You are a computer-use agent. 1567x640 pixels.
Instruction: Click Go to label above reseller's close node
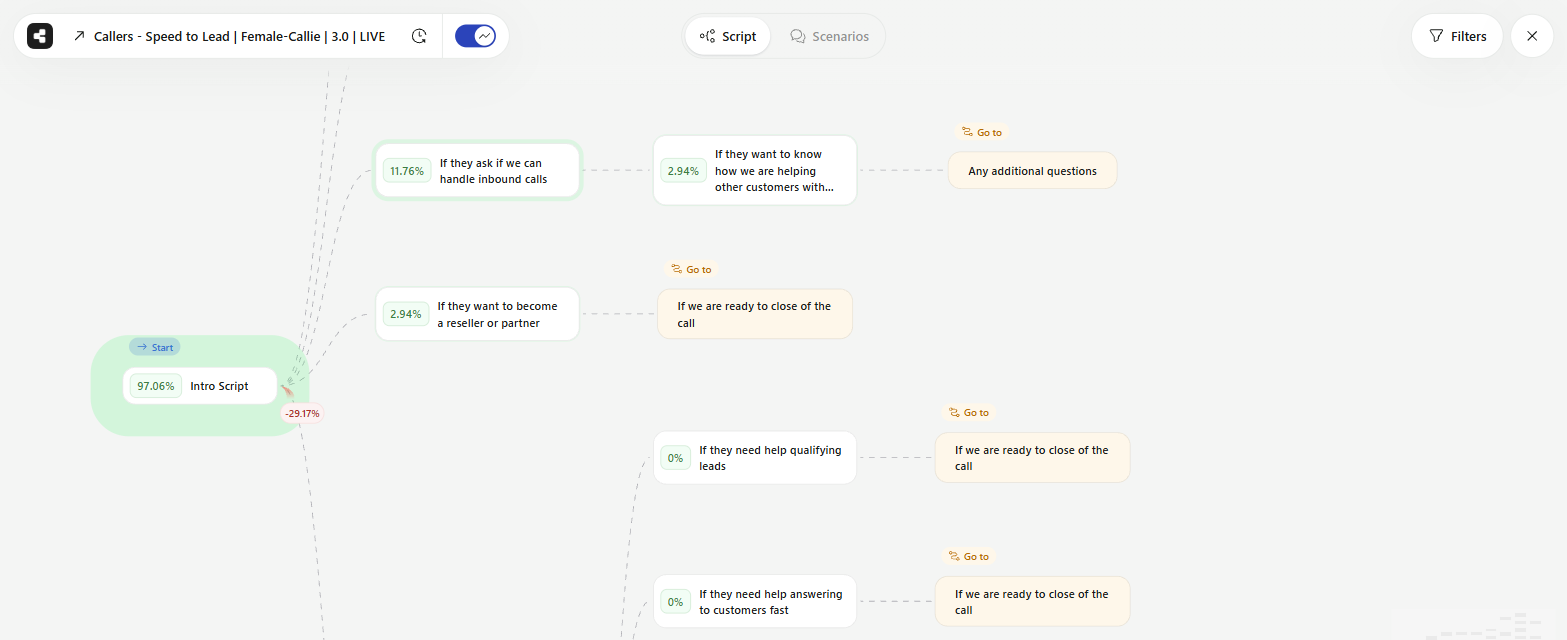691,269
